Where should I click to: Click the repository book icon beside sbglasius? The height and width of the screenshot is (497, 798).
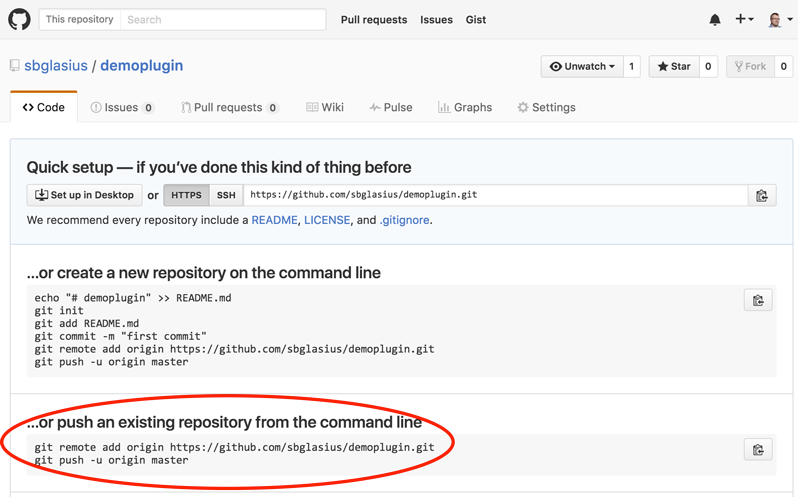tap(15, 66)
